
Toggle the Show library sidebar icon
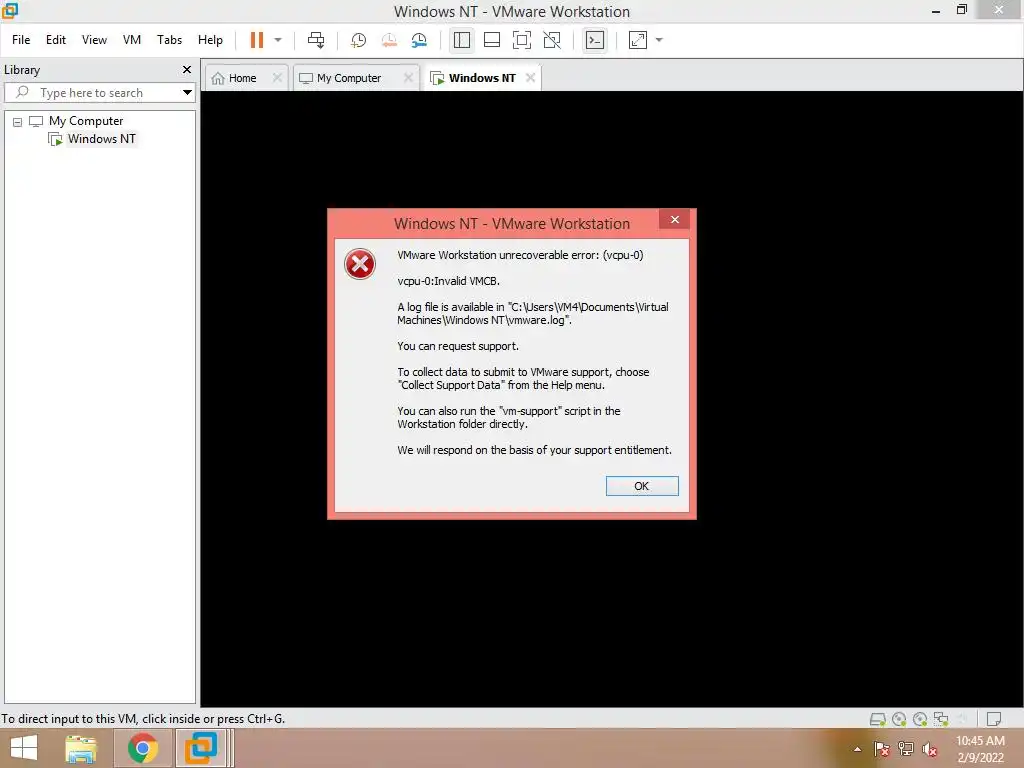pos(462,40)
